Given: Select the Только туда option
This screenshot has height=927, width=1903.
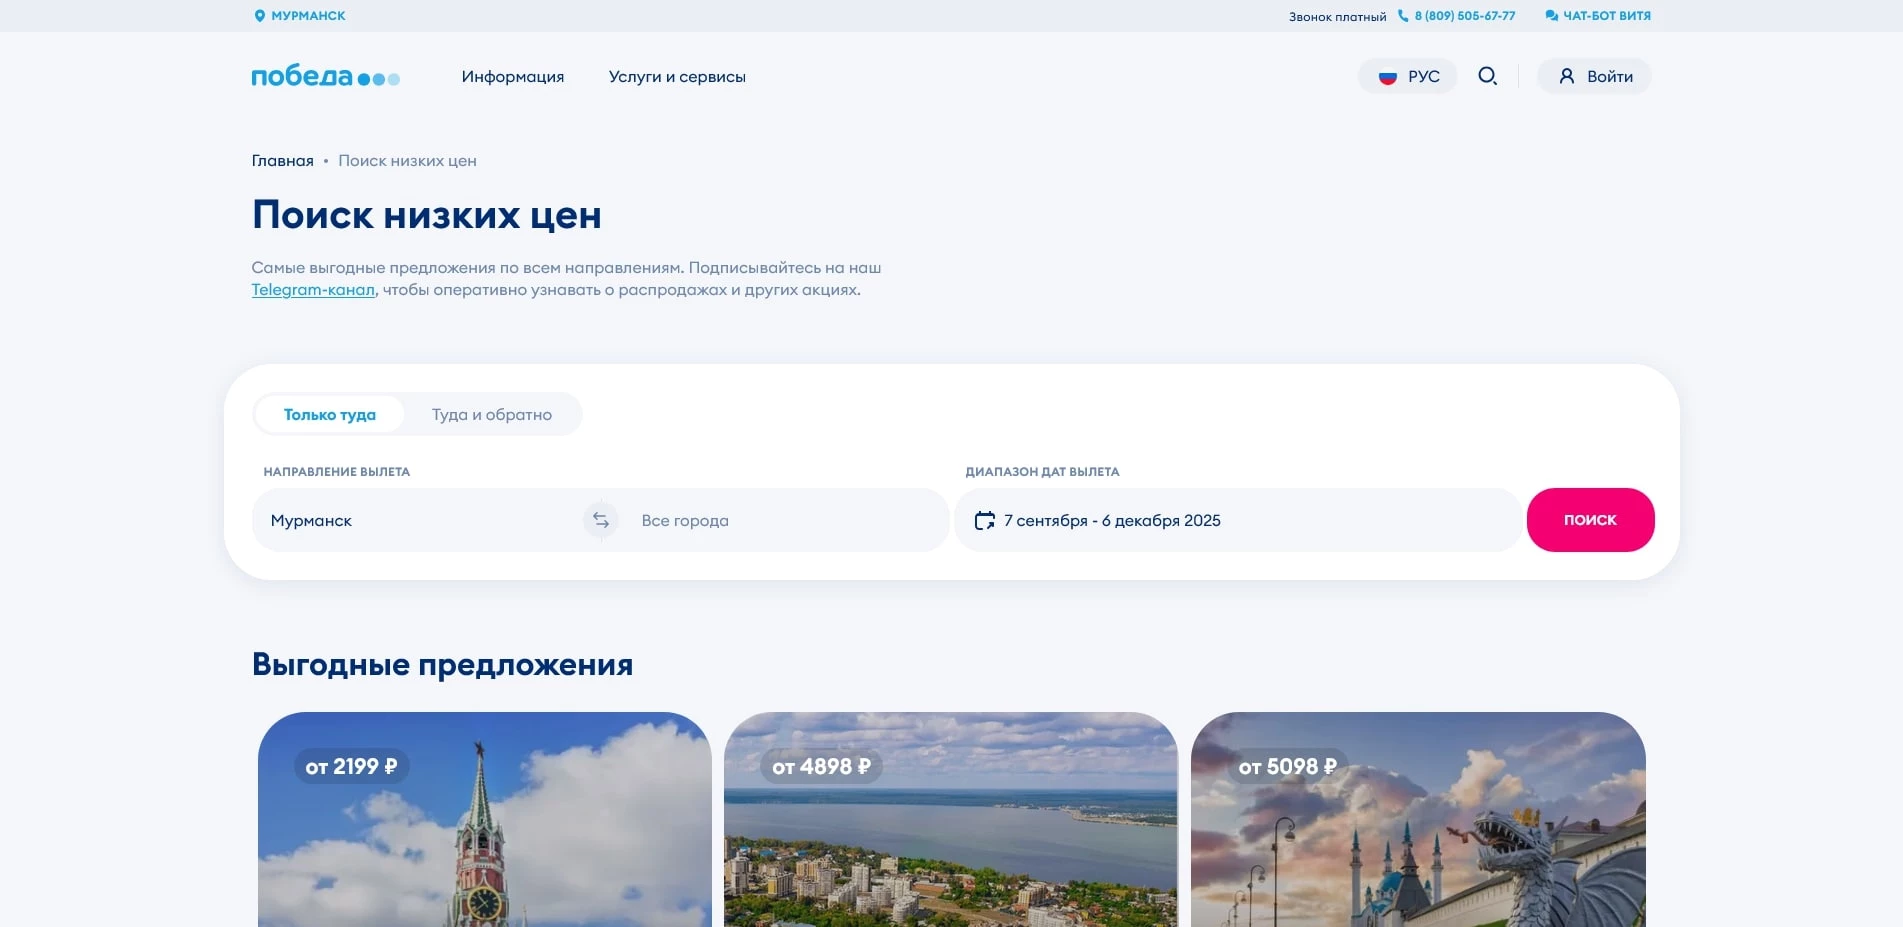Looking at the screenshot, I should pyautogui.click(x=330, y=414).
